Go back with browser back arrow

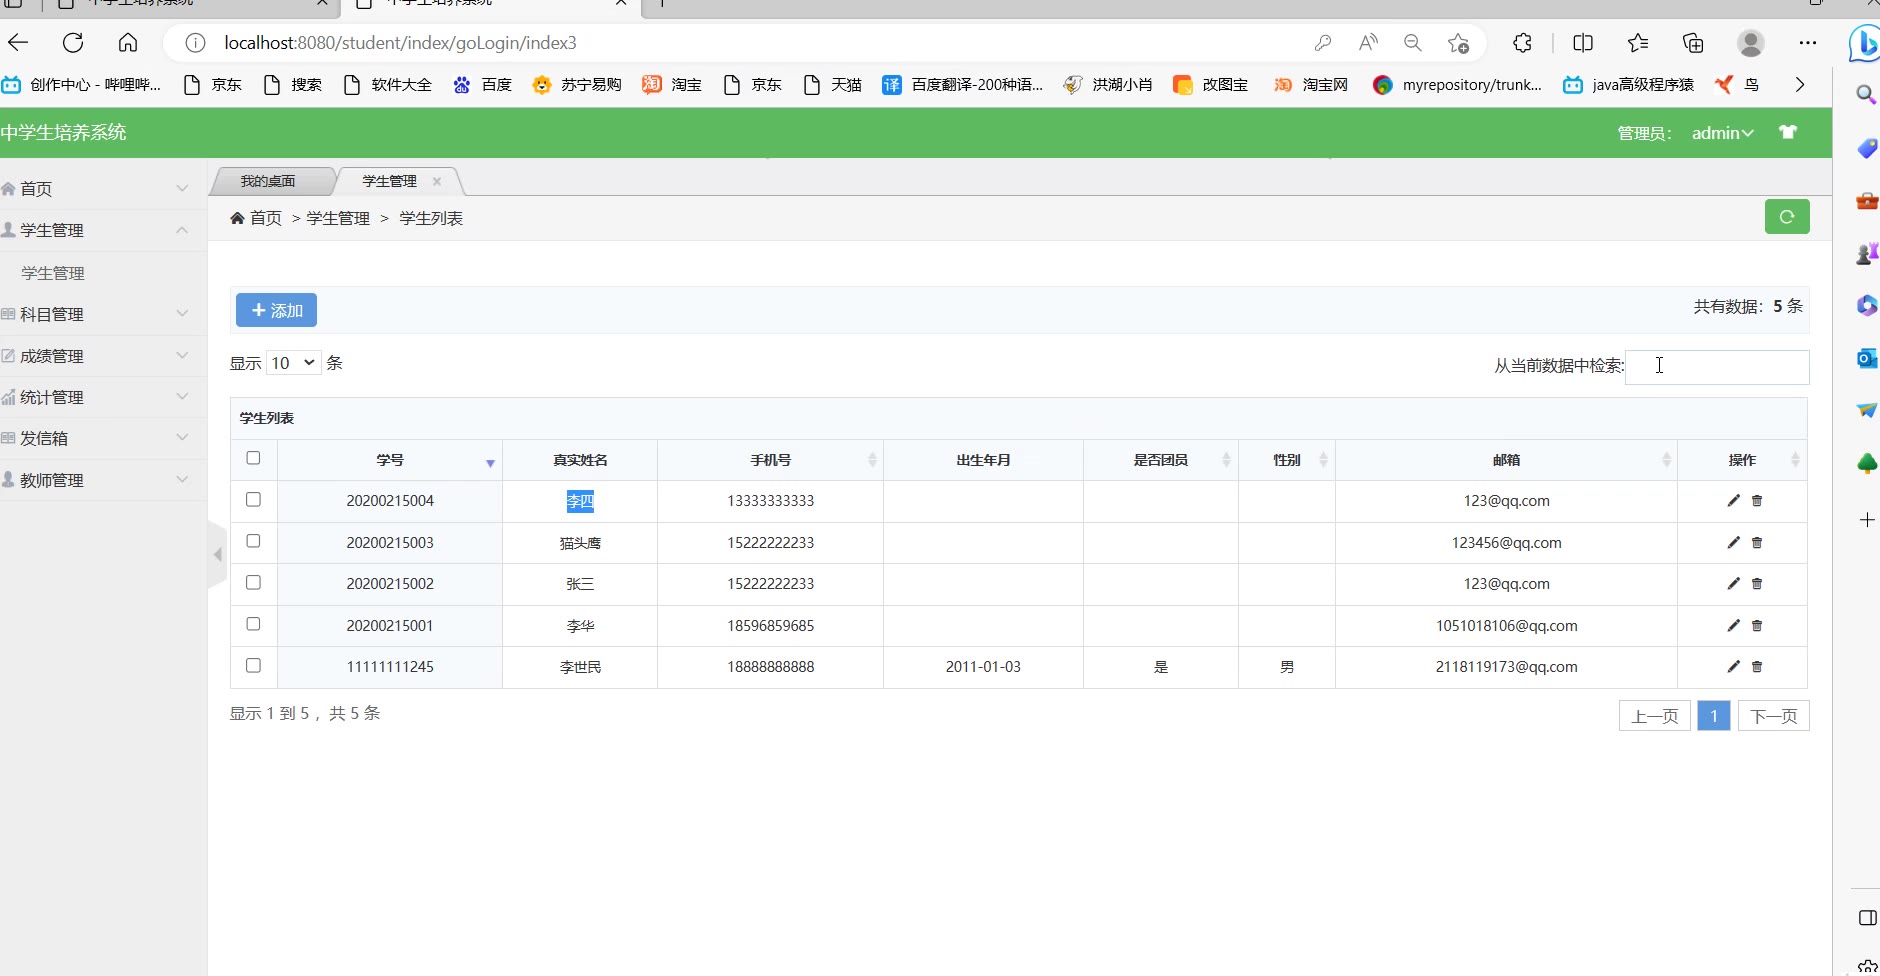[x=18, y=43]
